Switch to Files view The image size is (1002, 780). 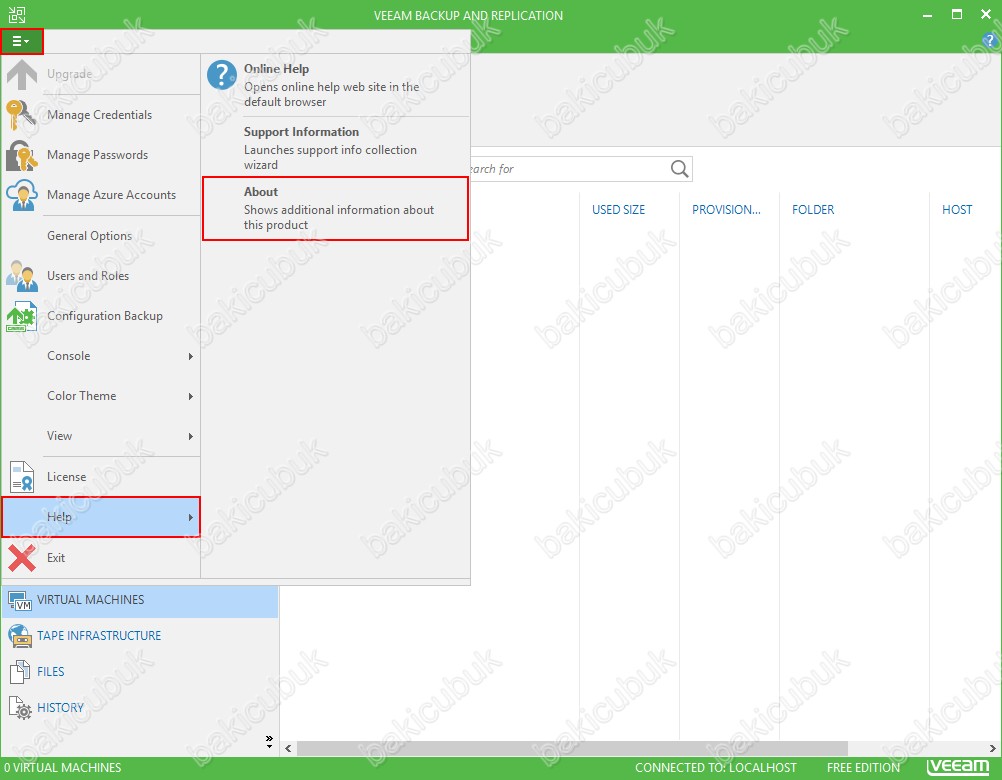(x=140, y=672)
